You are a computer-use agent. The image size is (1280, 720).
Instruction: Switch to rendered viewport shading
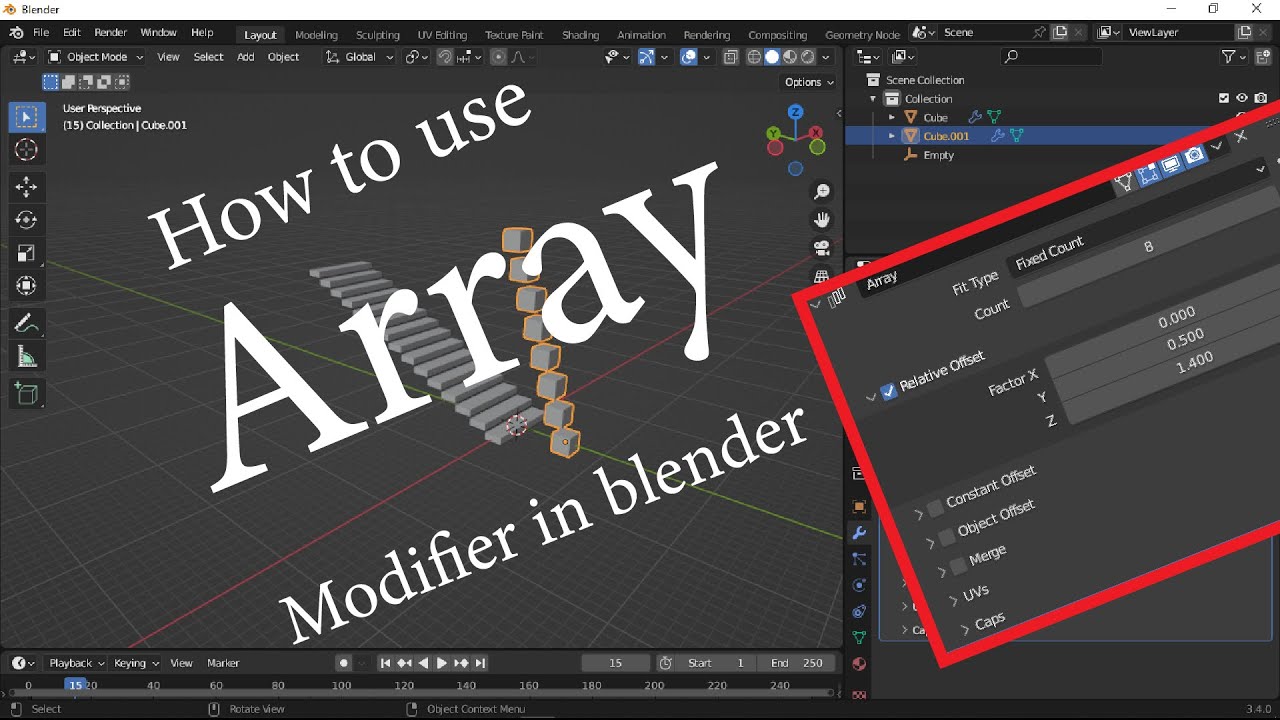point(807,57)
